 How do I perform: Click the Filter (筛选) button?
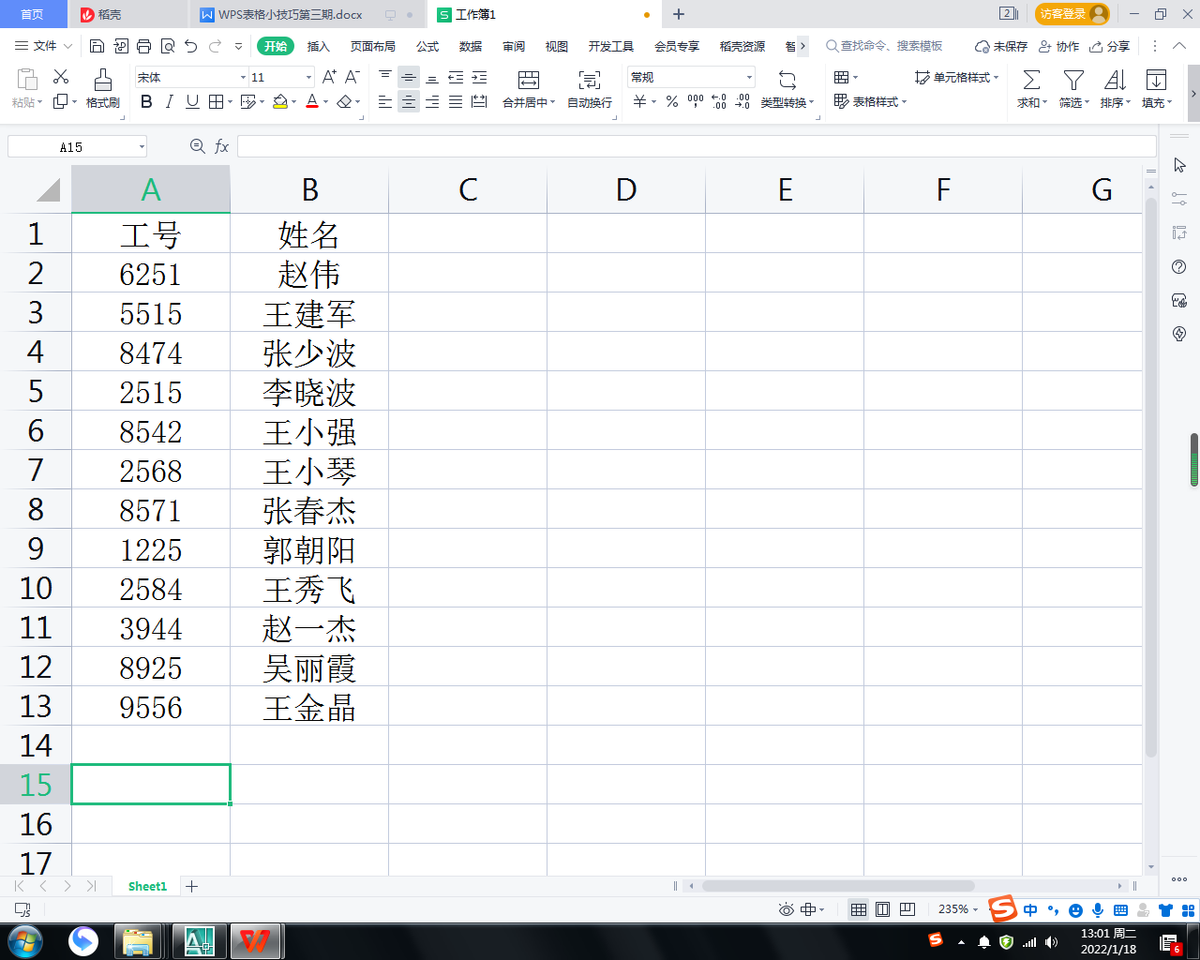click(x=1073, y=89)
